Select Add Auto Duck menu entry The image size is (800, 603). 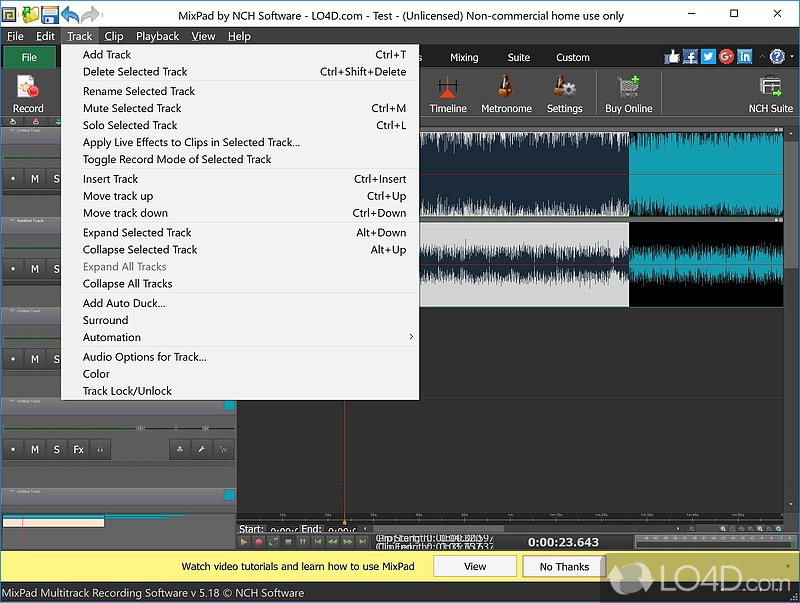tap(124, 303)
